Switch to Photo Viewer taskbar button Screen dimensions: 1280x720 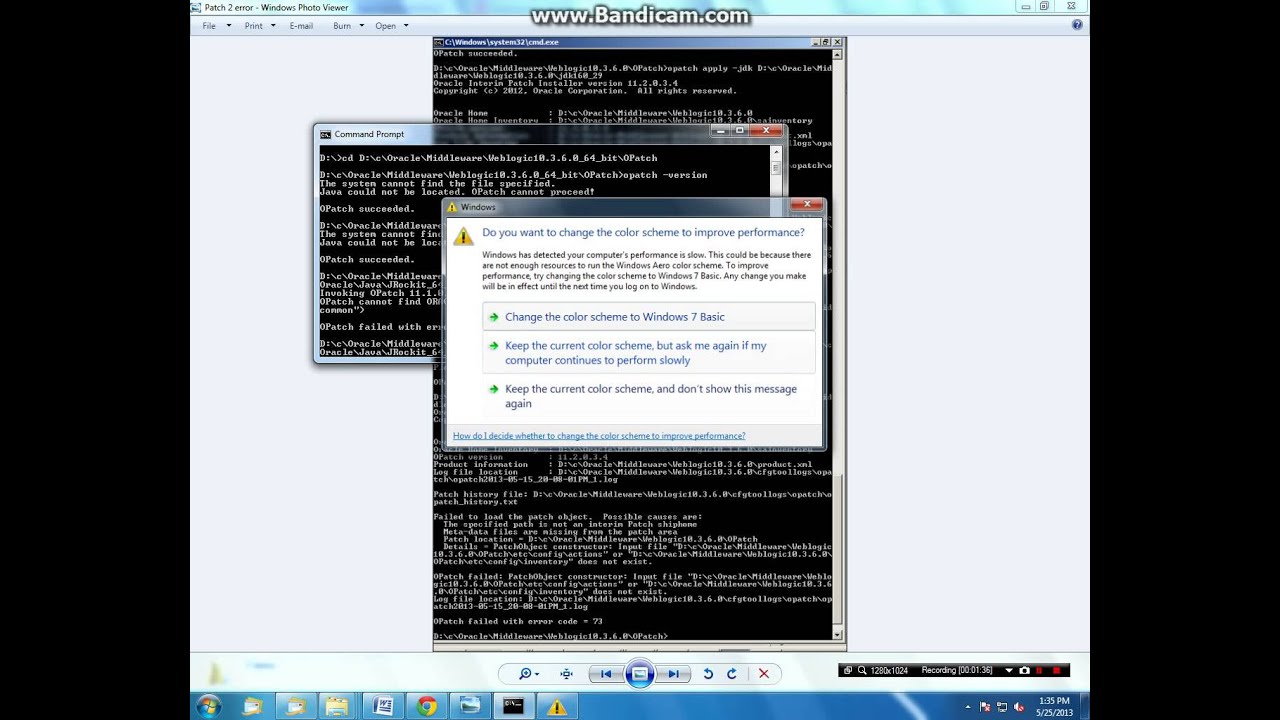pos(469,707)
